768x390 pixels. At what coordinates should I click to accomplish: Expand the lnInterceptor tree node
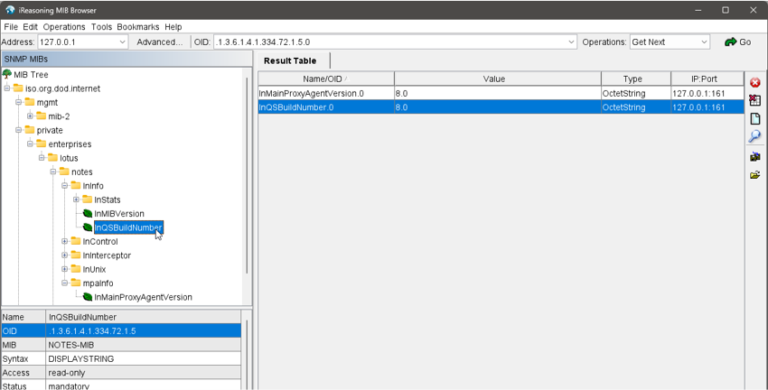tap(64, 255)
